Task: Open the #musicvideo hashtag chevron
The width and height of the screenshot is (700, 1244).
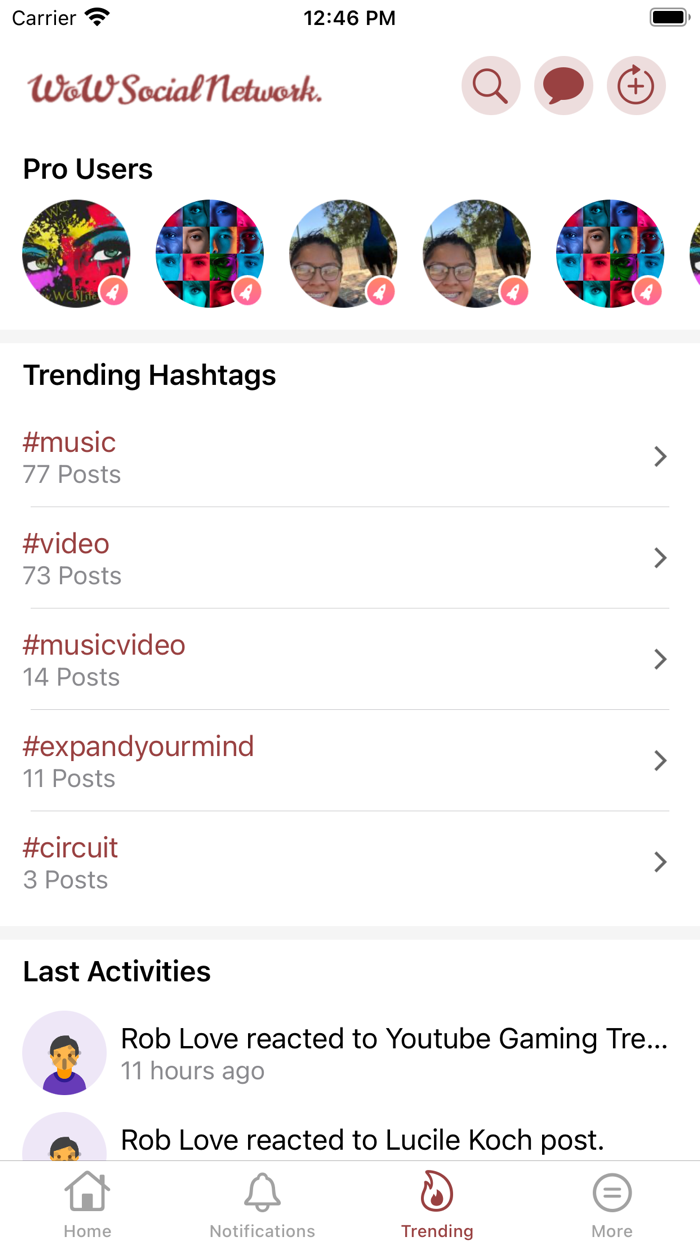Action: 660,659
